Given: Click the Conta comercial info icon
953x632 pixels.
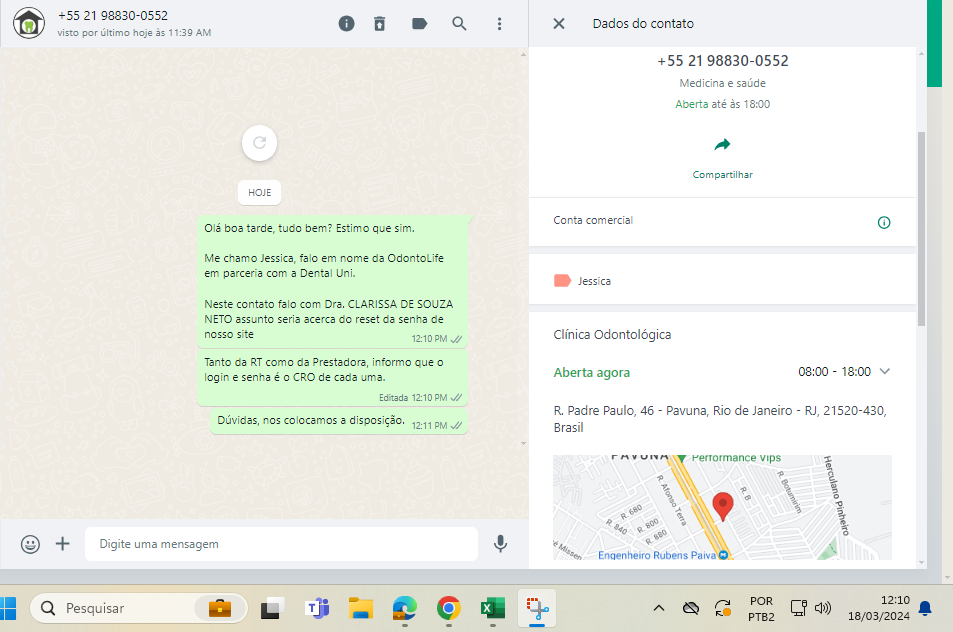Looking at the screenshot, I should coord(883,222).
